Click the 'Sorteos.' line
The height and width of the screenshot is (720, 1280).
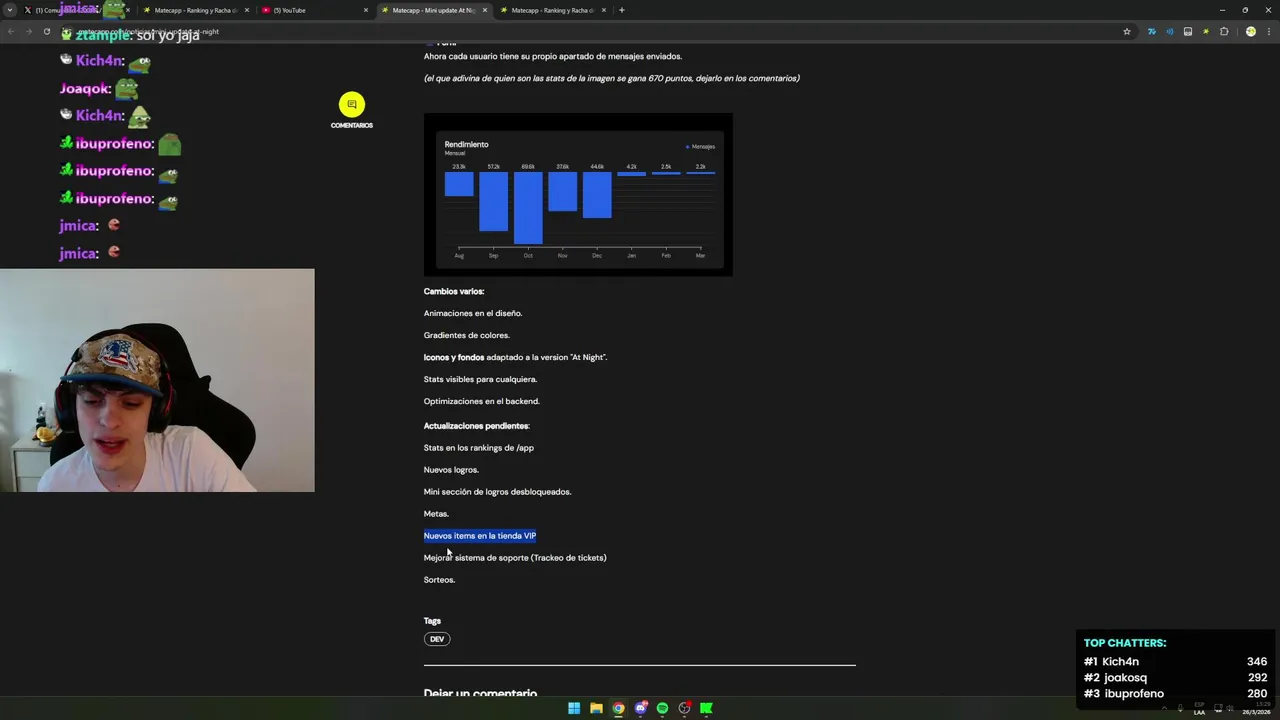(x=439, y=580)
